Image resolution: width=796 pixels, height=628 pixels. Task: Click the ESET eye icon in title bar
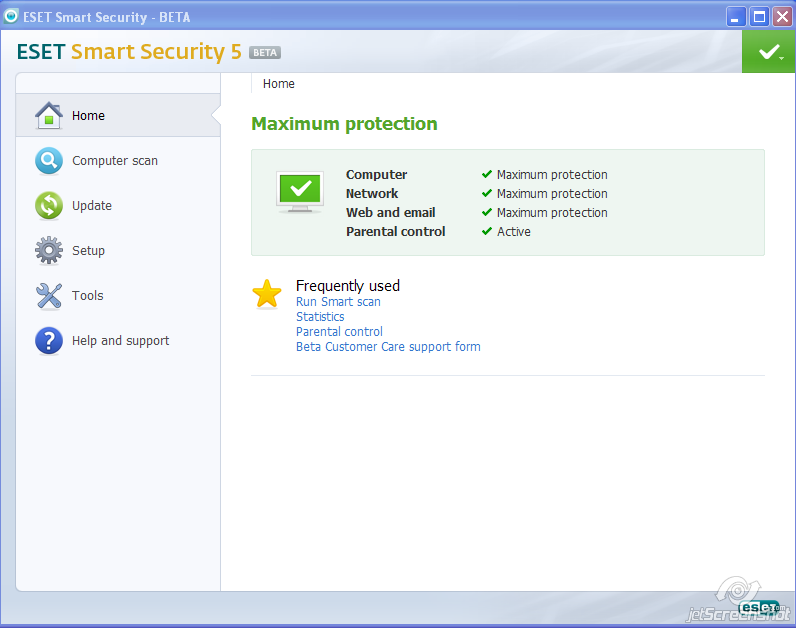[x=11, y=16]
